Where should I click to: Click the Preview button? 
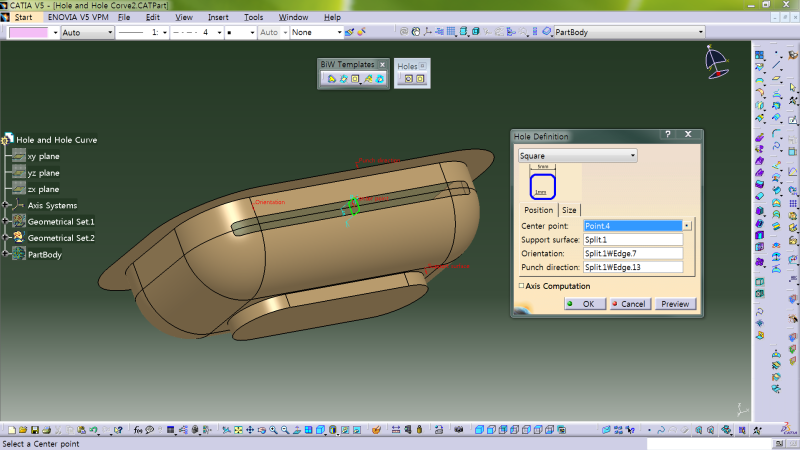pos(675,304)
